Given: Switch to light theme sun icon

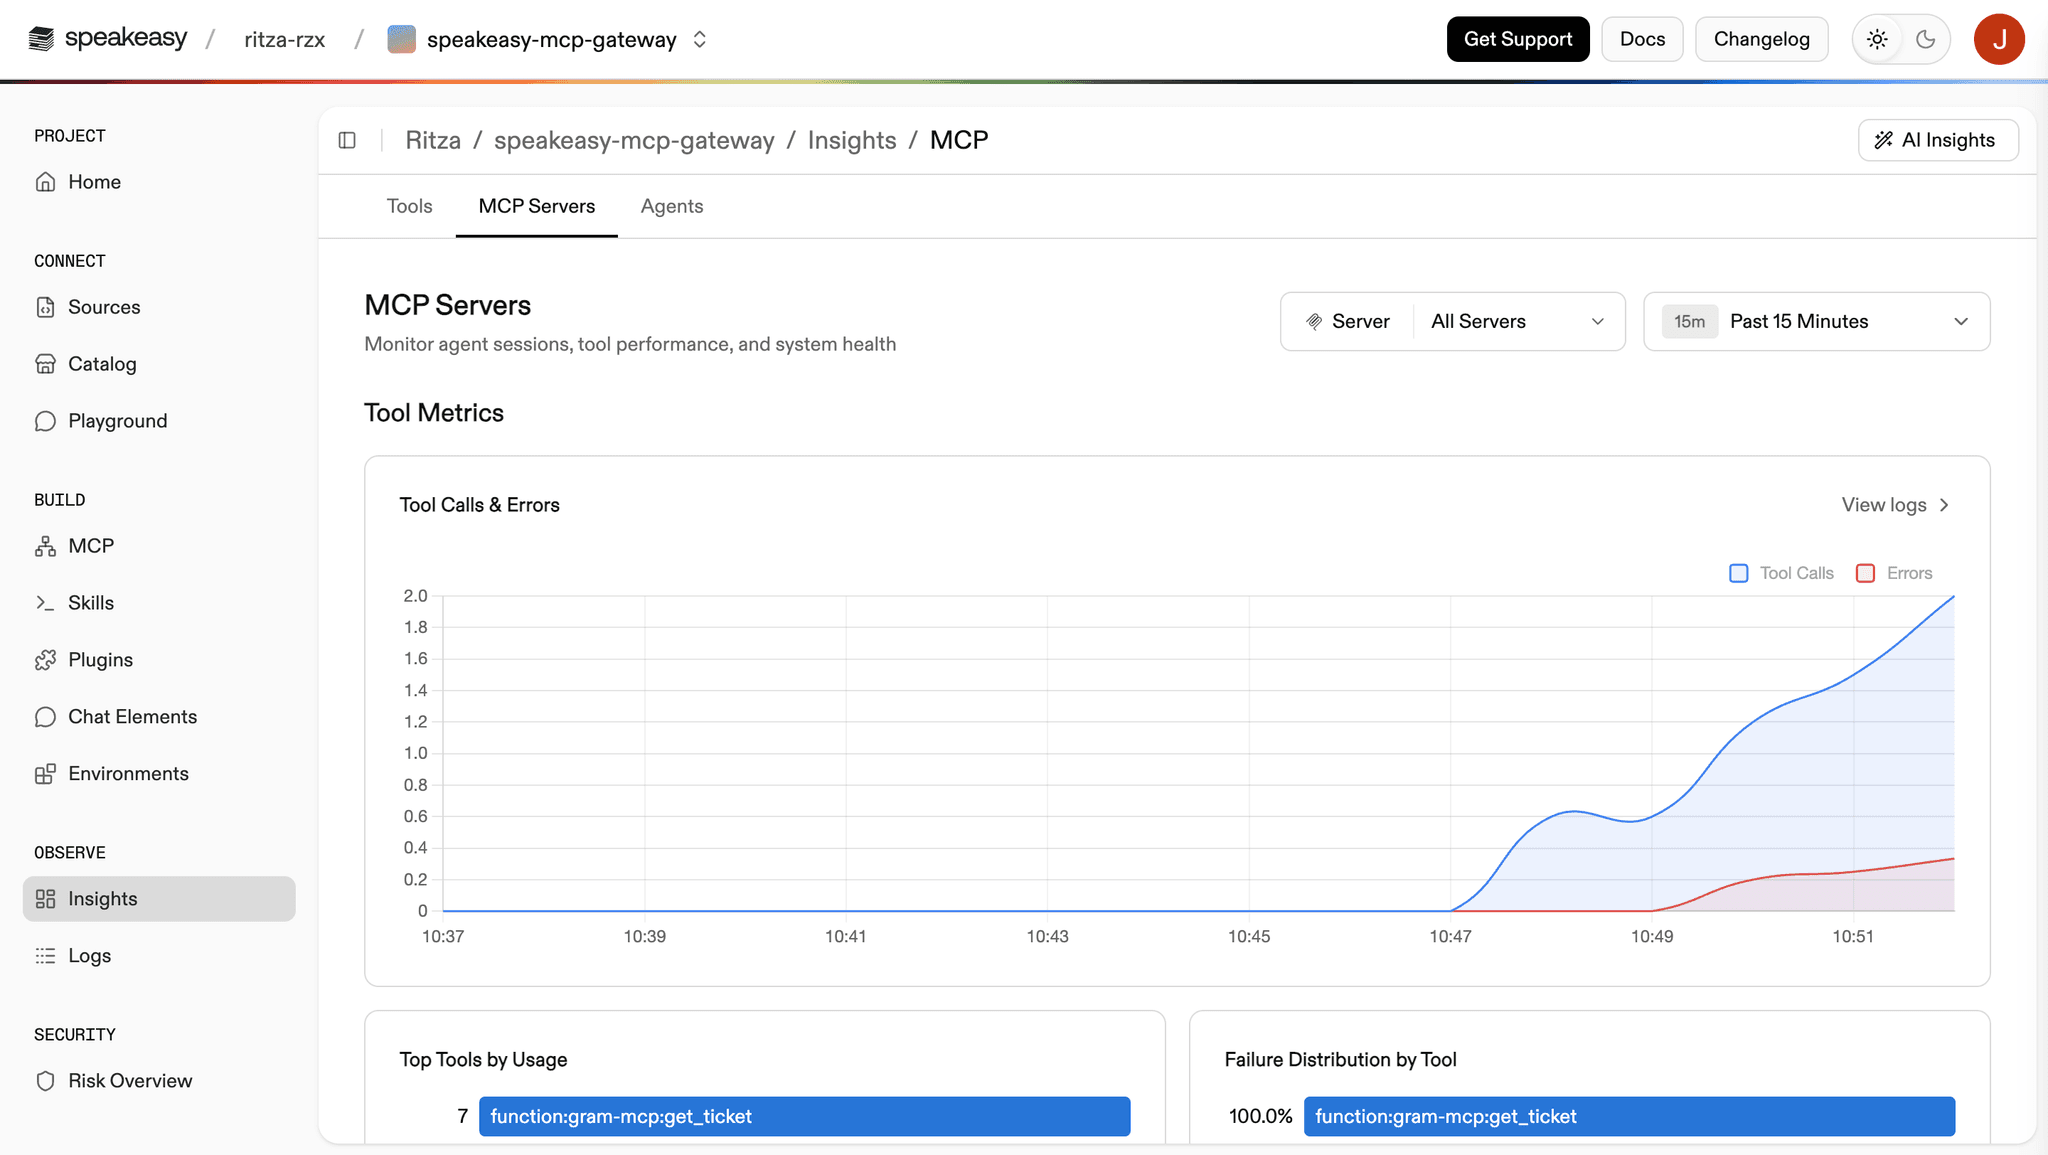Looking at the screenshot, I should coord(1877,39).
